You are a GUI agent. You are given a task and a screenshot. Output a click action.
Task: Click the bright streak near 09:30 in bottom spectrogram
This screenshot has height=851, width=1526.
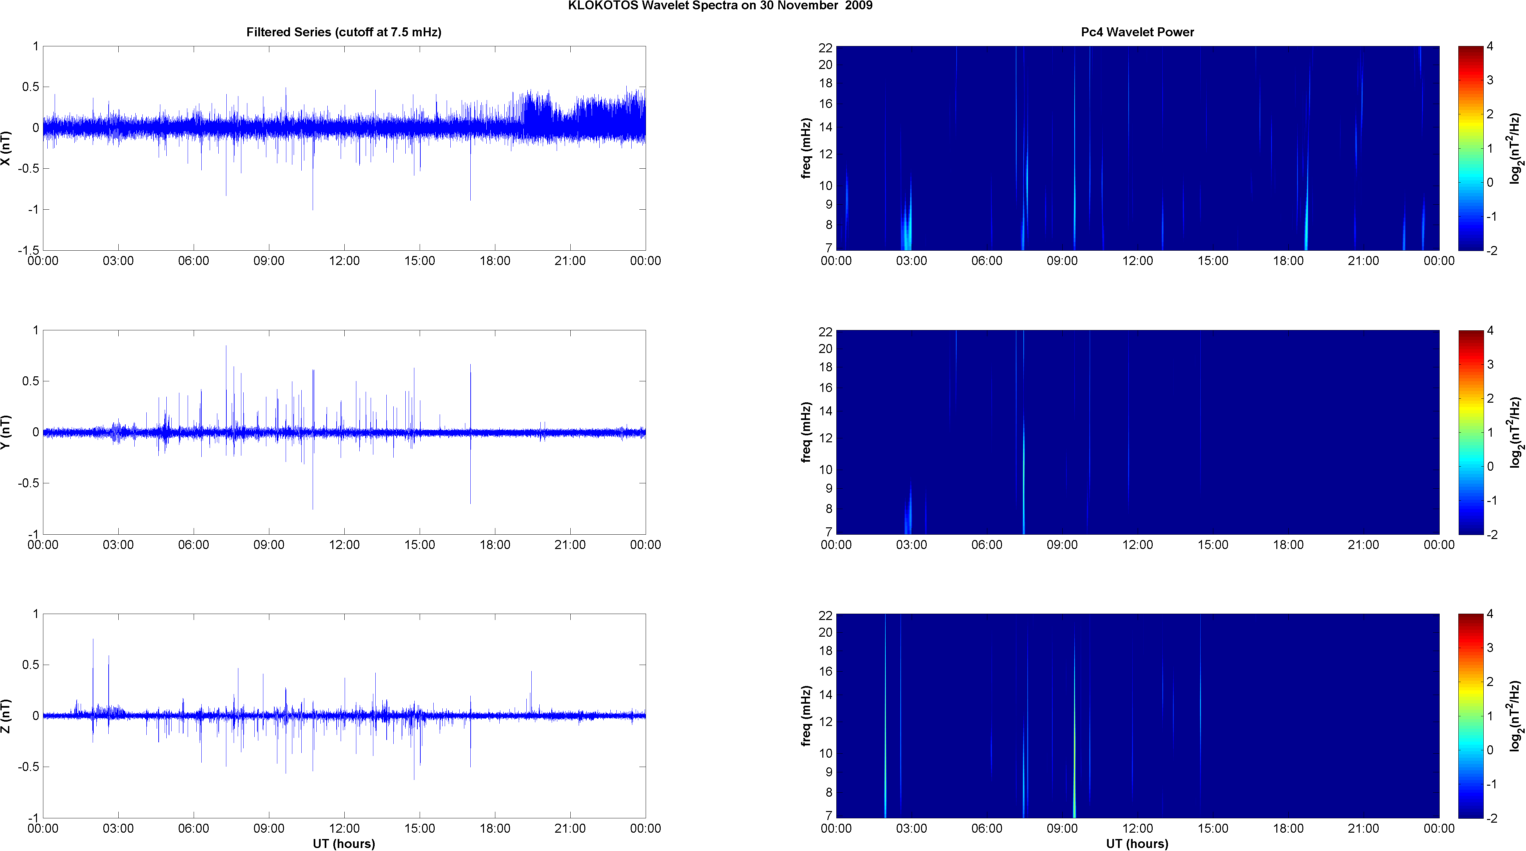[1075, 770]
